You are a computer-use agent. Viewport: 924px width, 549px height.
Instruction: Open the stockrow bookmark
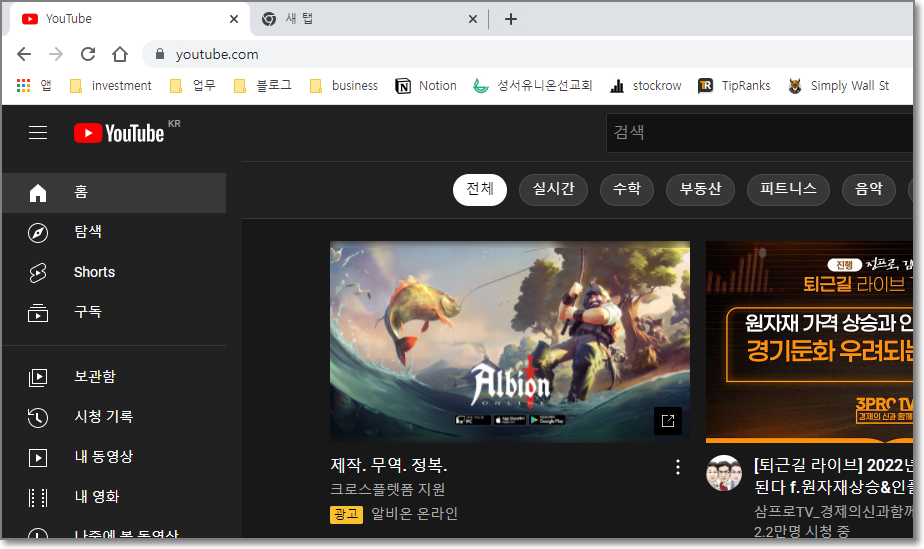646,86
